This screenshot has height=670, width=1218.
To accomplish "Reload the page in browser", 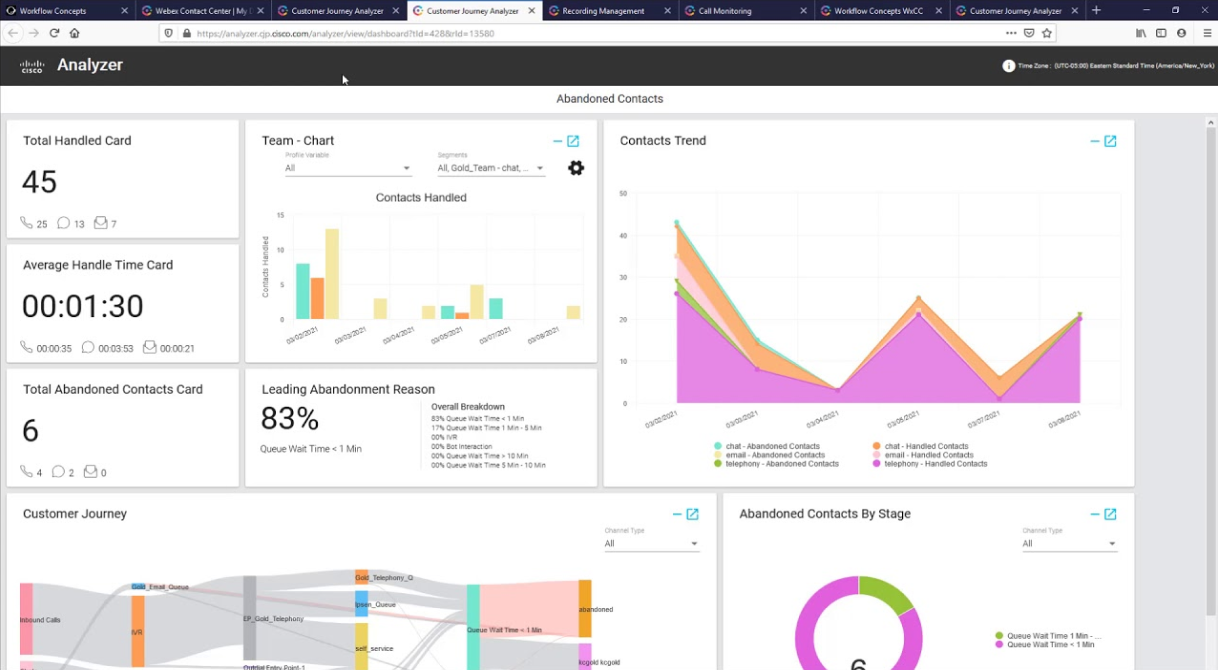I will pyautogui.click(x=54, y=33).
